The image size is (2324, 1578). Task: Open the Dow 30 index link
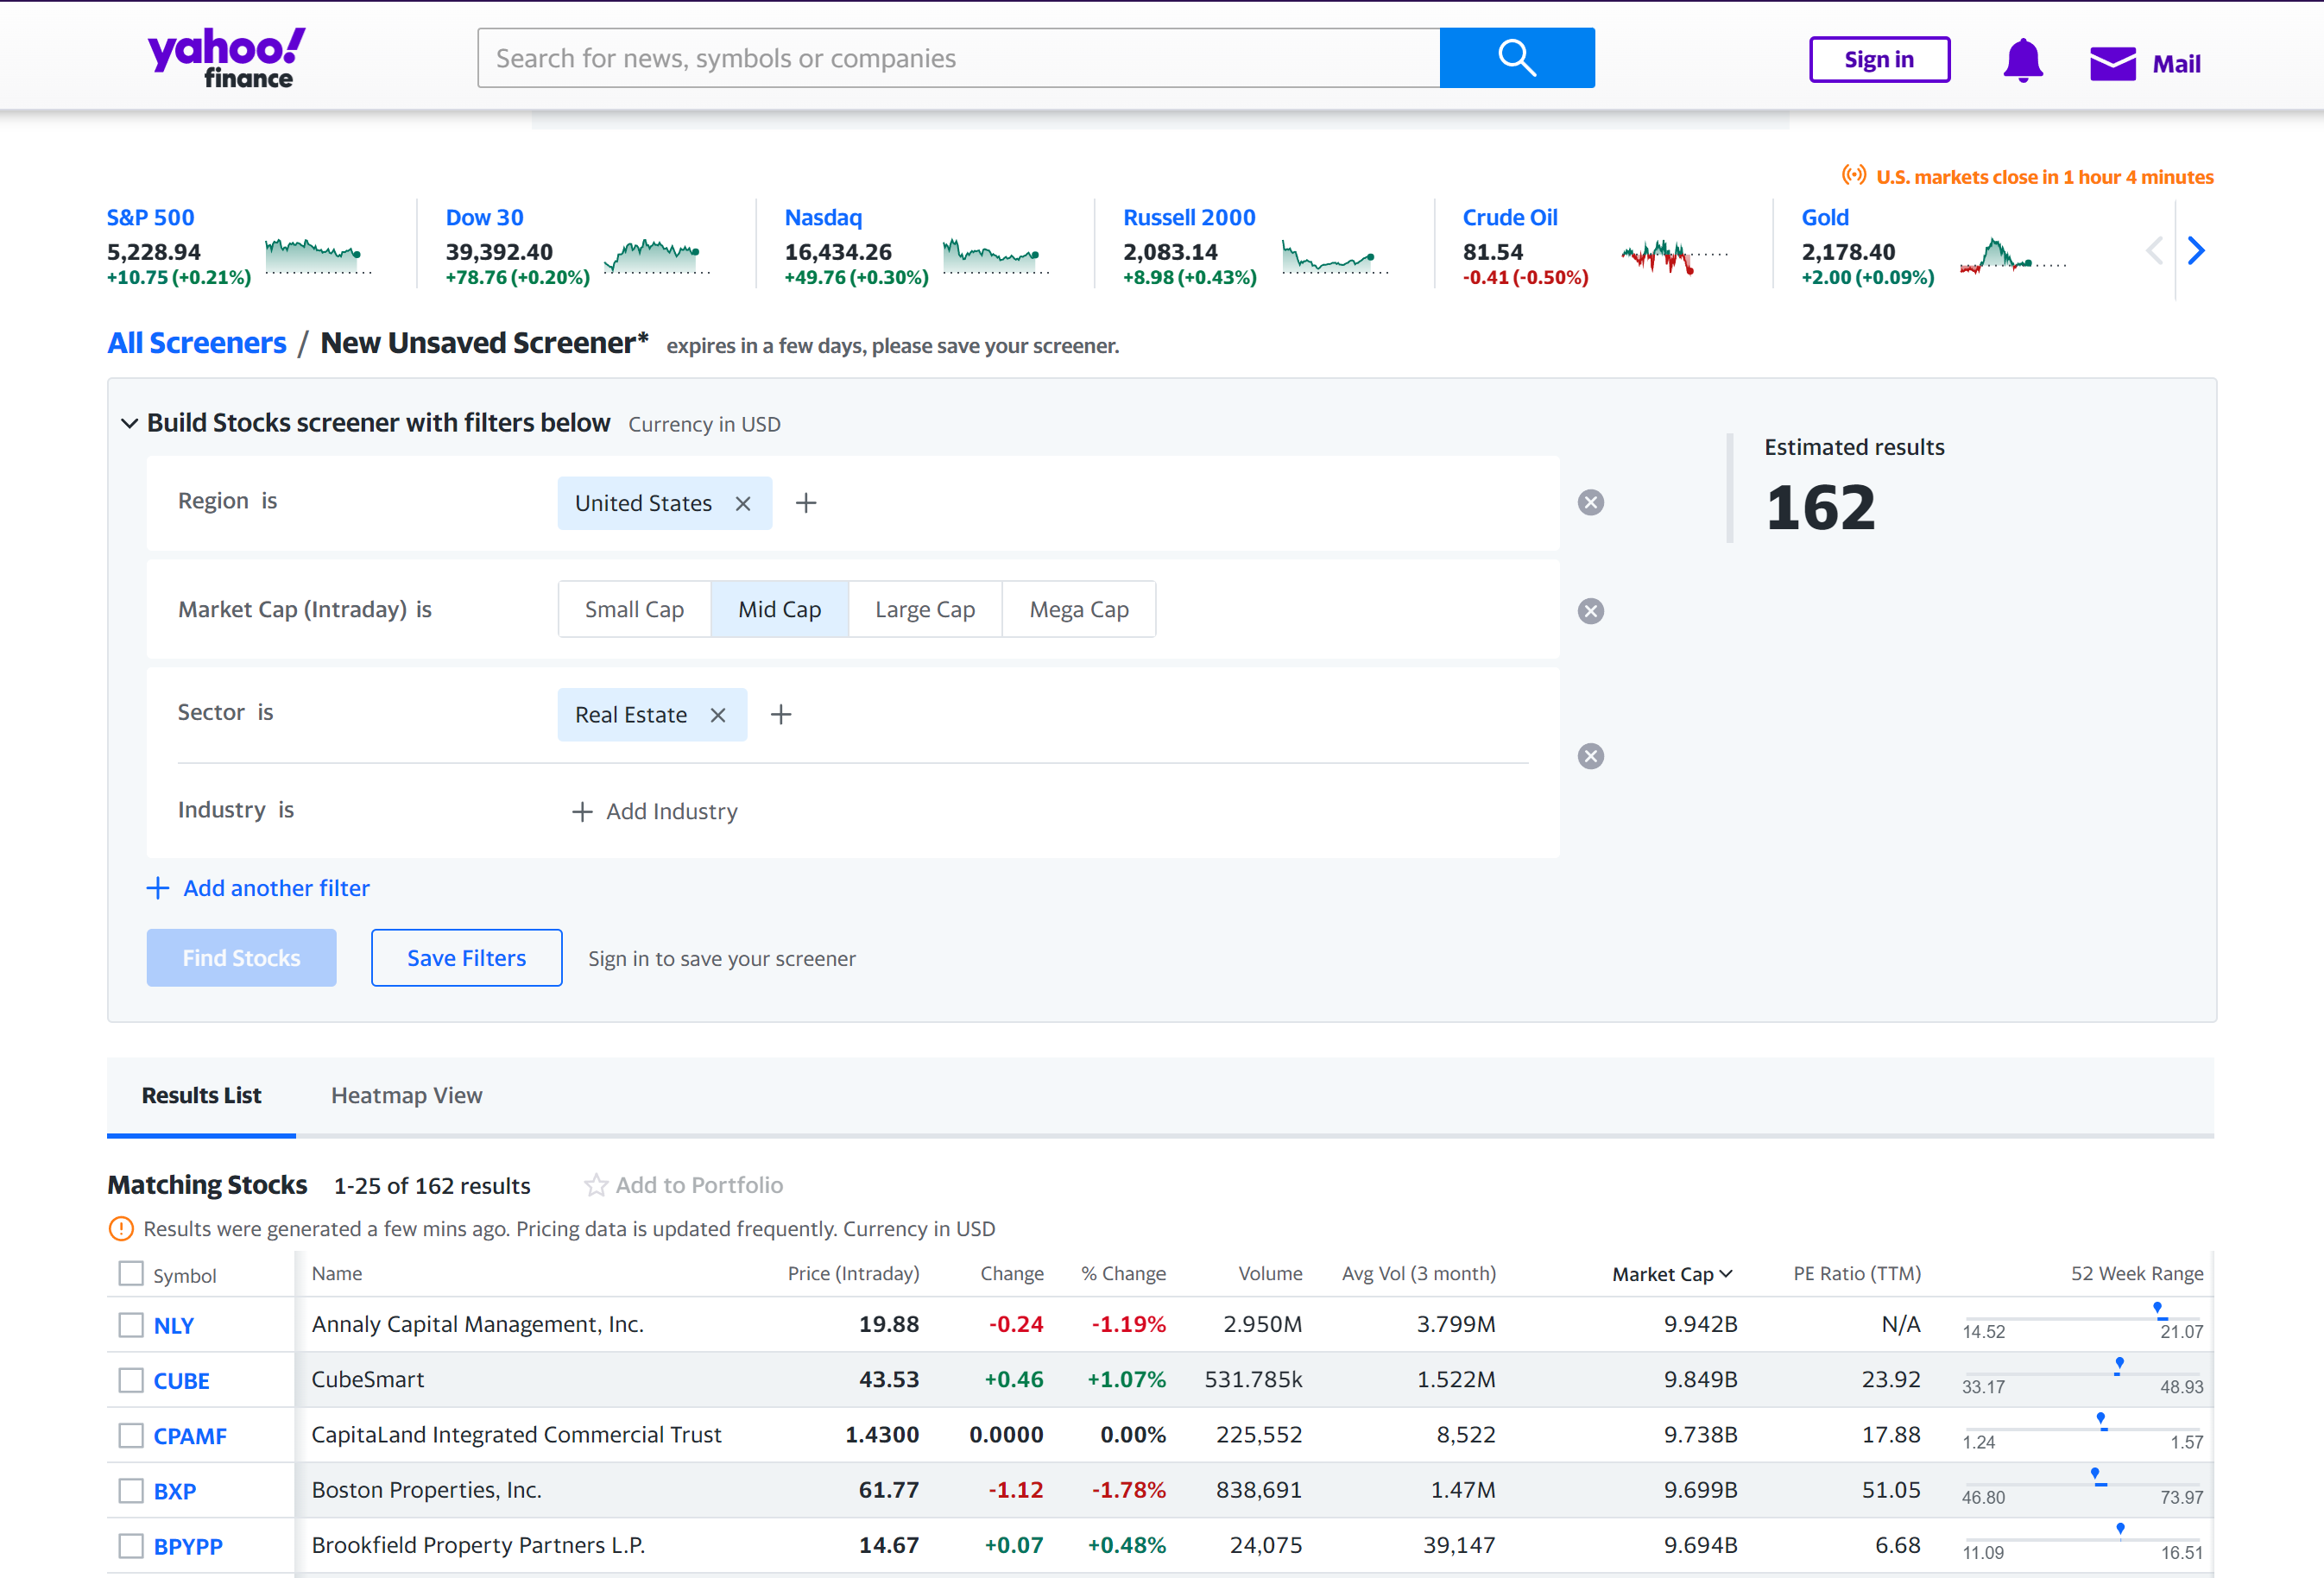tap(484, 217)
